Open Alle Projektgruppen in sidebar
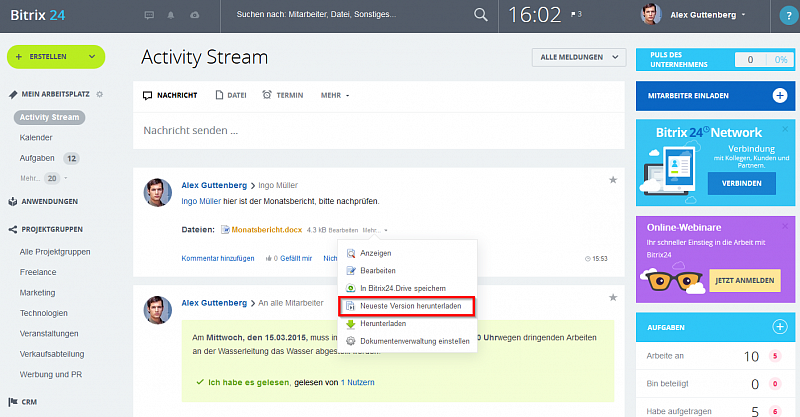The image size is (800, 417). coord(55,252)
